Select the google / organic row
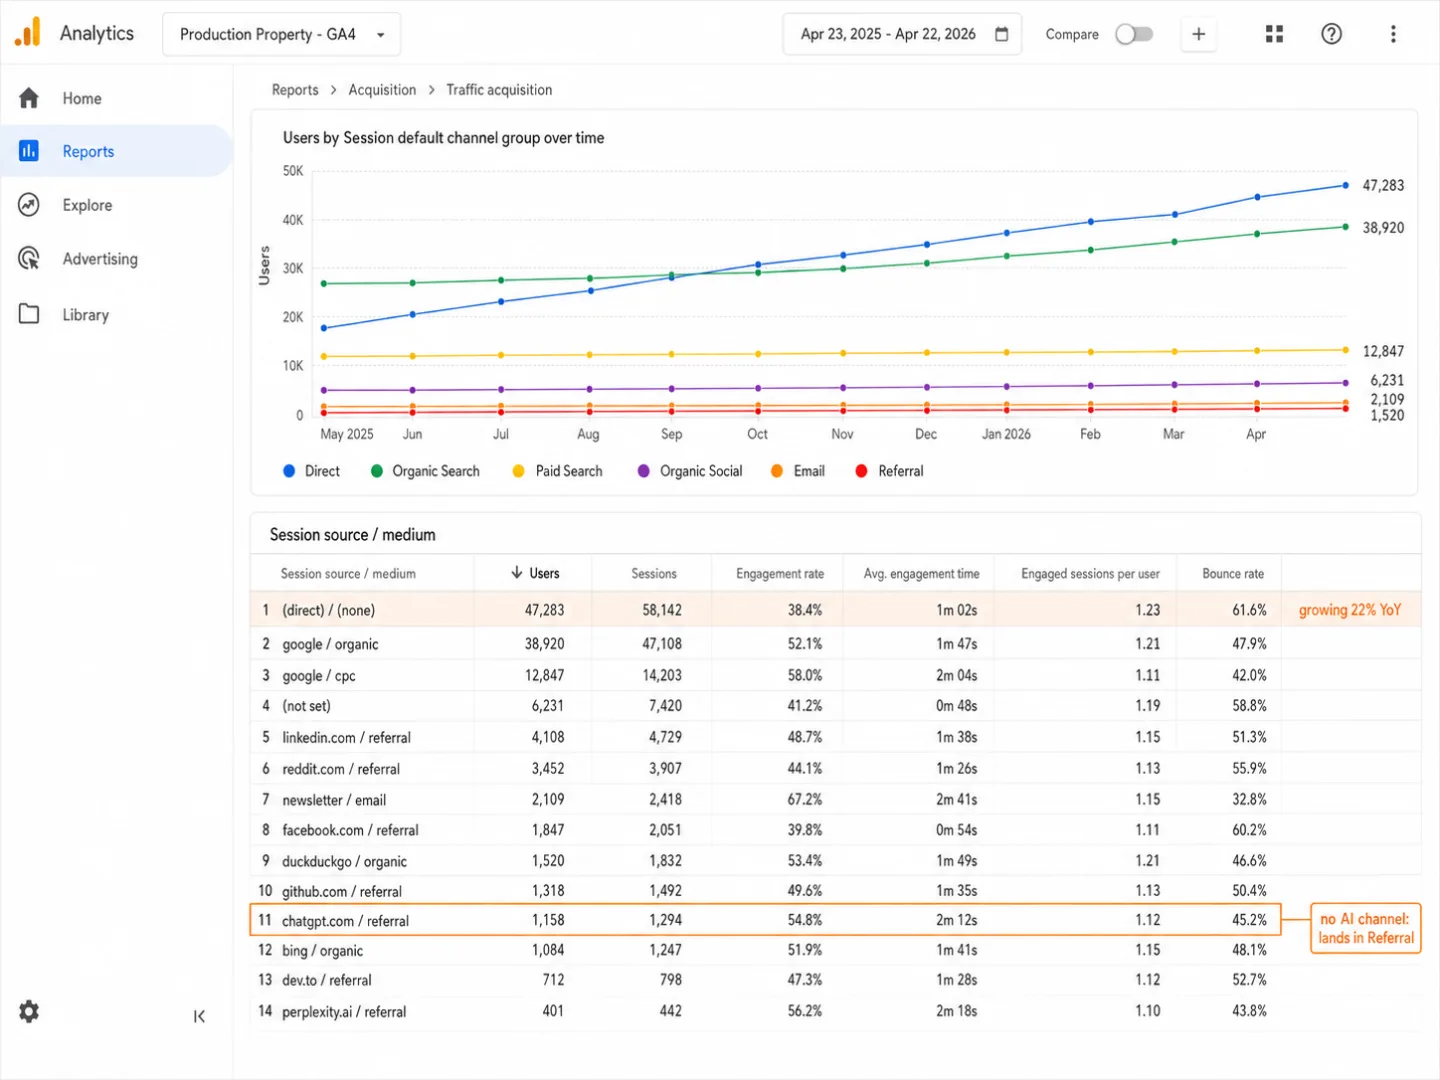The height and width of the screenshot is (1080, 1440). [835, 644]
